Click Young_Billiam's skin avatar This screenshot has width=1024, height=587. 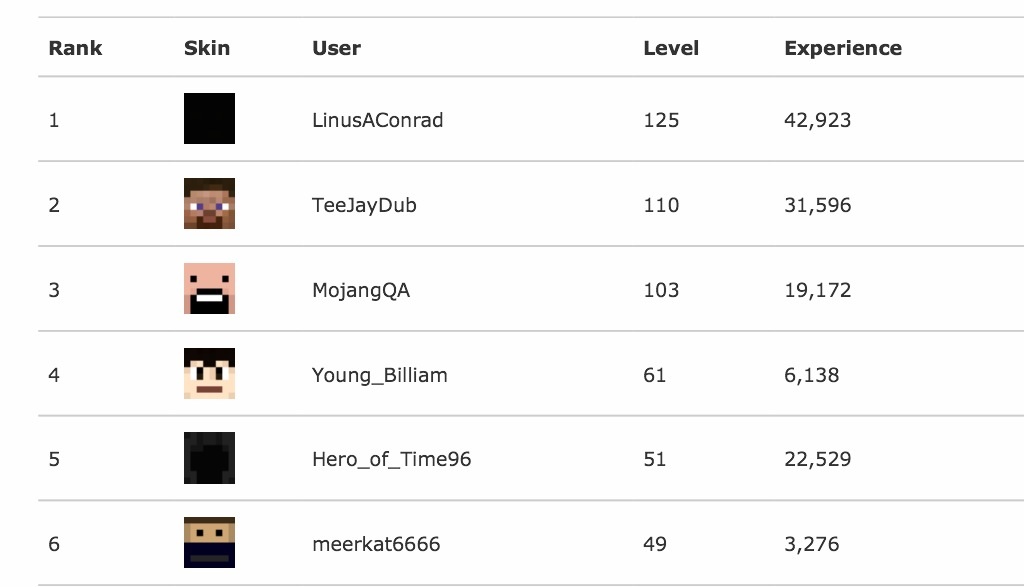tap(209, 374)
